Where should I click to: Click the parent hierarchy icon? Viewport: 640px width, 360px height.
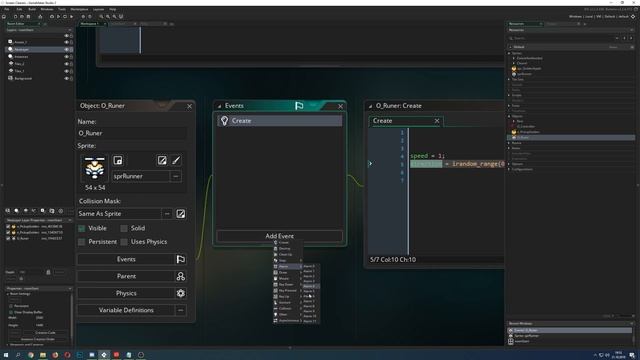180,276
